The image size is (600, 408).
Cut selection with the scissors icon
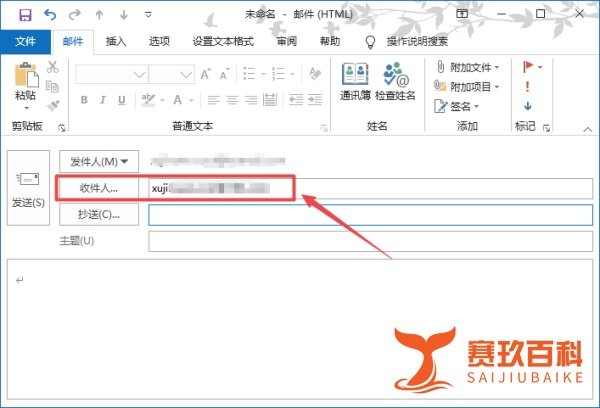click(x=52, y=67)
